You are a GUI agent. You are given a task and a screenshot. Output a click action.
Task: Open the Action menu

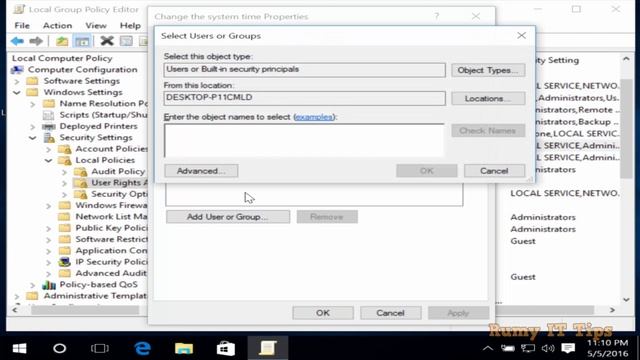point(58,26)
